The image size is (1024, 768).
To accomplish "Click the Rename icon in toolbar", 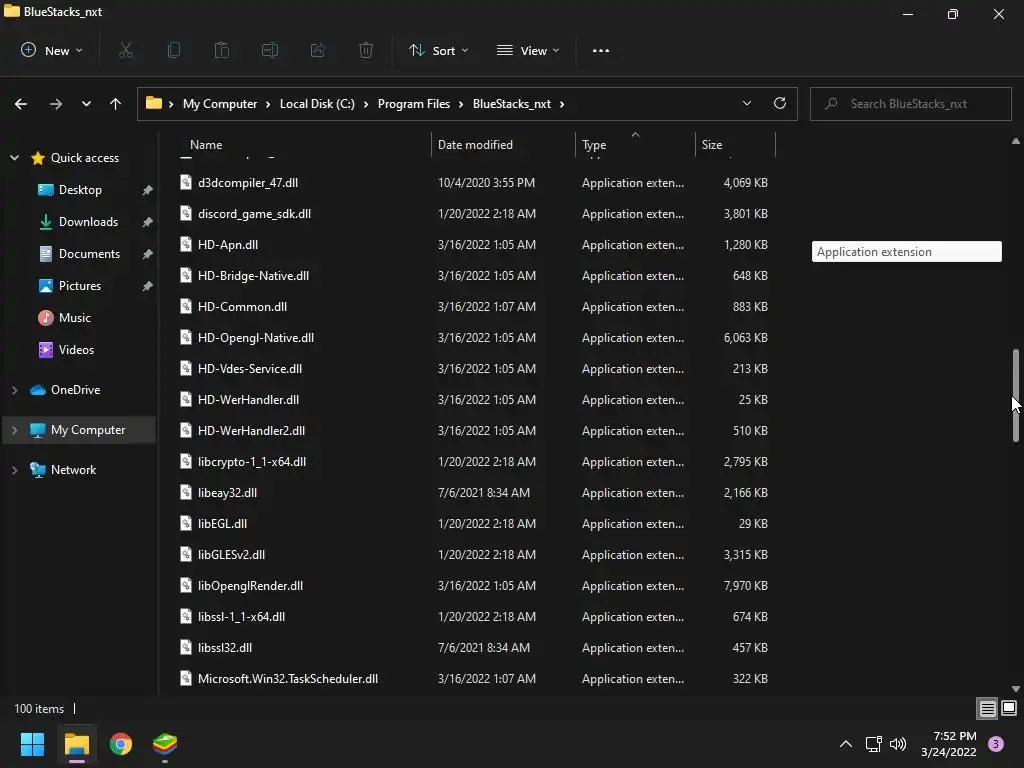I will [x=270, y=50].
